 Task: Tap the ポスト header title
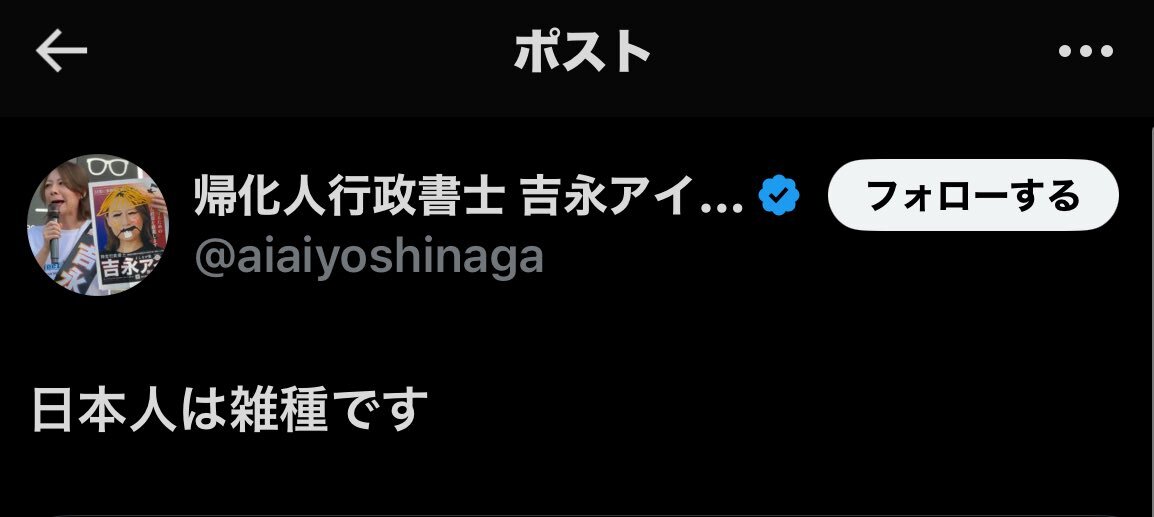click(x=581, y=52)
